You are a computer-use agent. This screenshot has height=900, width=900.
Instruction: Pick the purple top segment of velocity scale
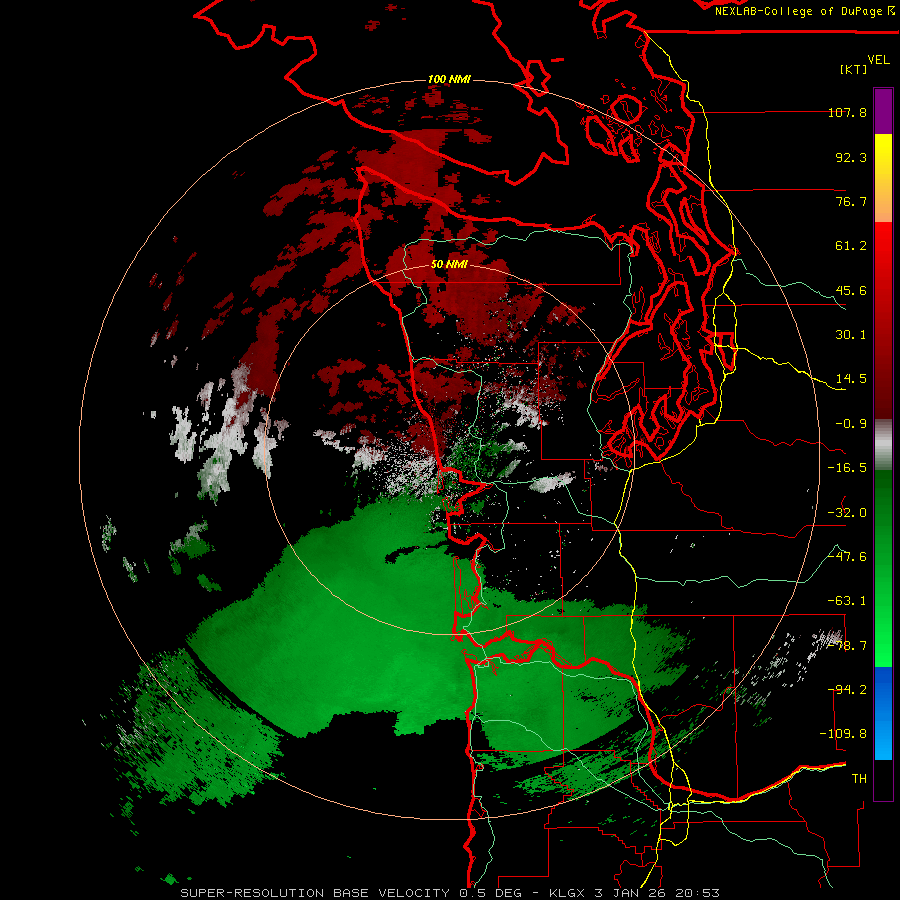pos(883,111)
